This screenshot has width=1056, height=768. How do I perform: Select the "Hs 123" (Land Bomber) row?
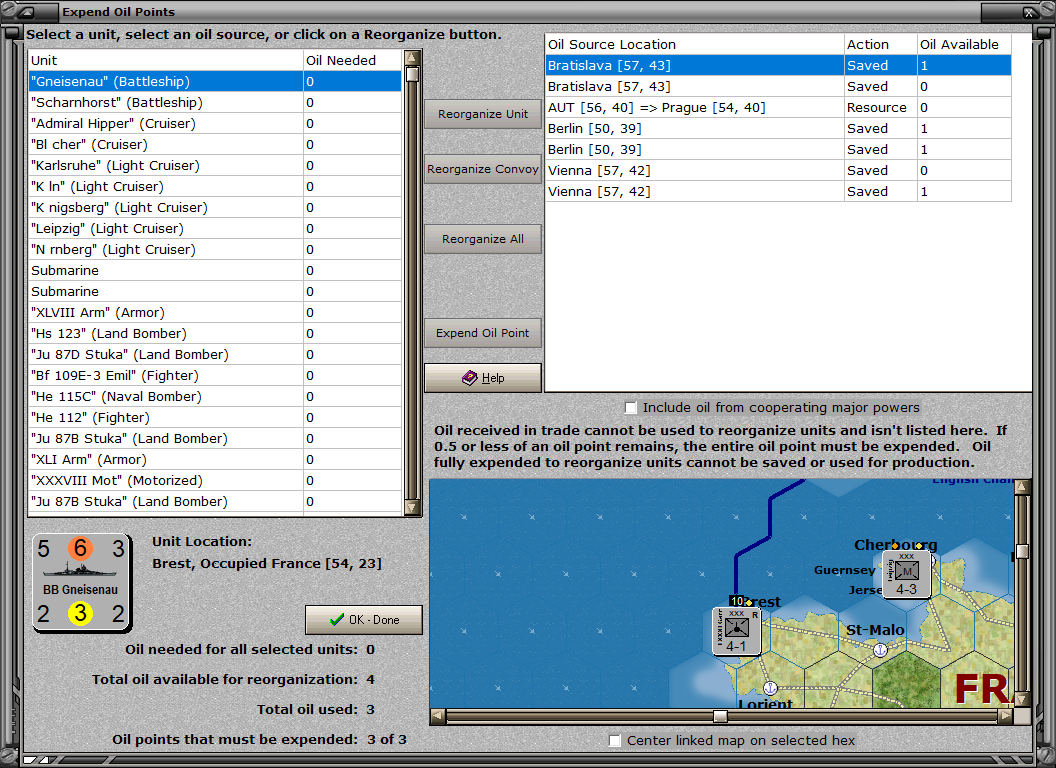pos(215,333)
